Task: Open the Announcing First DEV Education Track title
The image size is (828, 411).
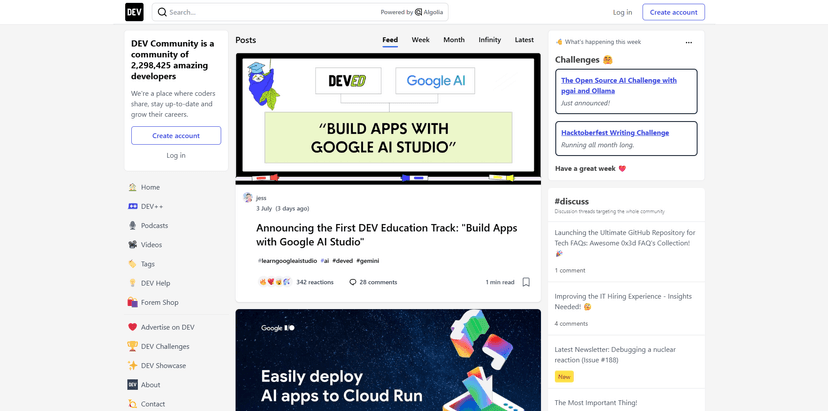Action: [387, 235]
